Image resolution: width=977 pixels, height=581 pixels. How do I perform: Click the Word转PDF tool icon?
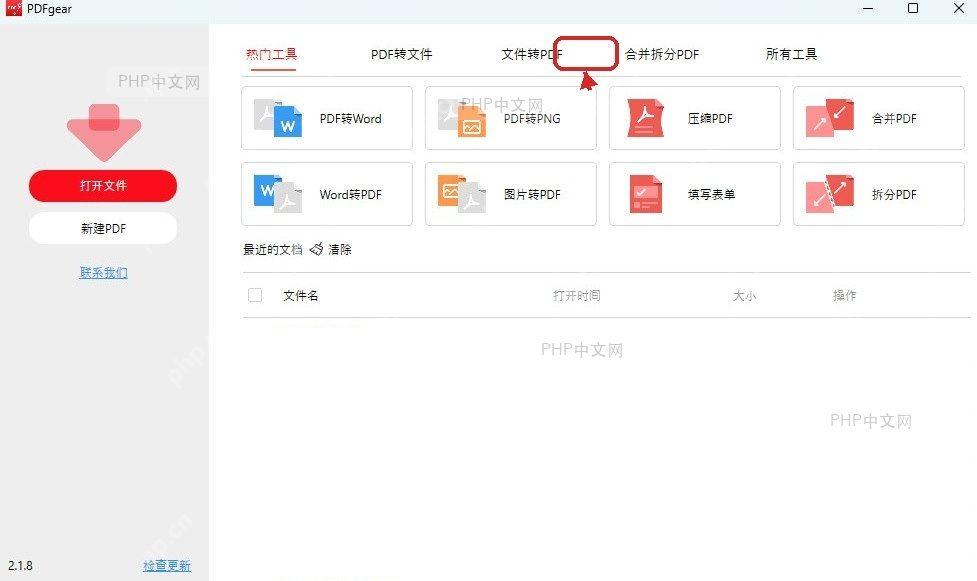(278, 194)
